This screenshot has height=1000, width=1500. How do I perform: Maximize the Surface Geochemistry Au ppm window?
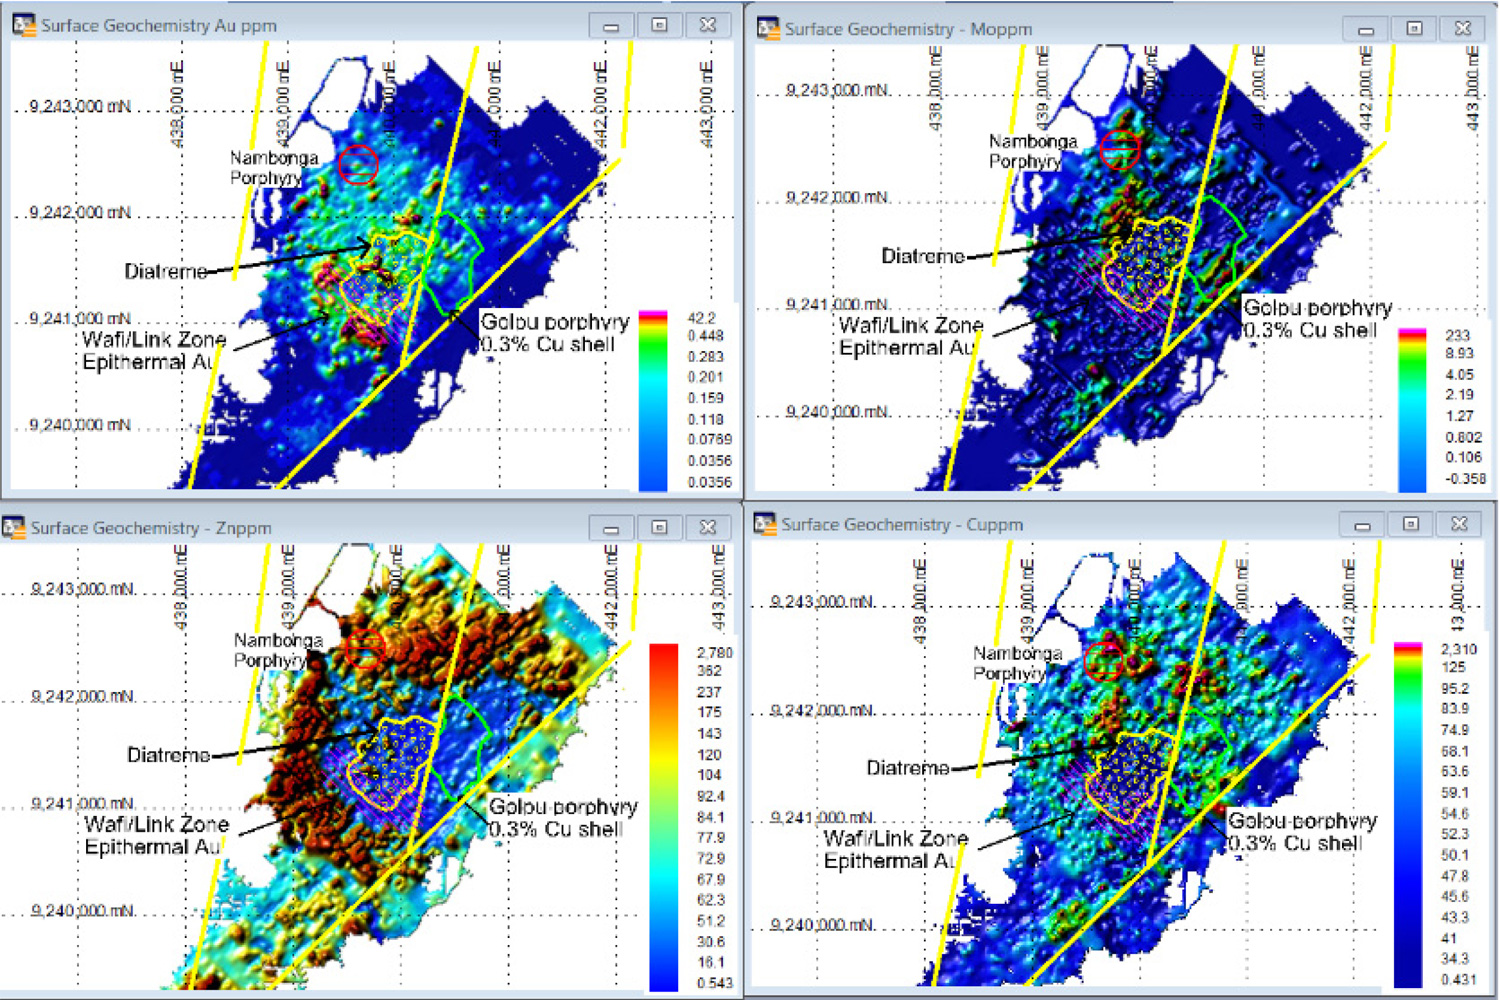coord(660,26)
